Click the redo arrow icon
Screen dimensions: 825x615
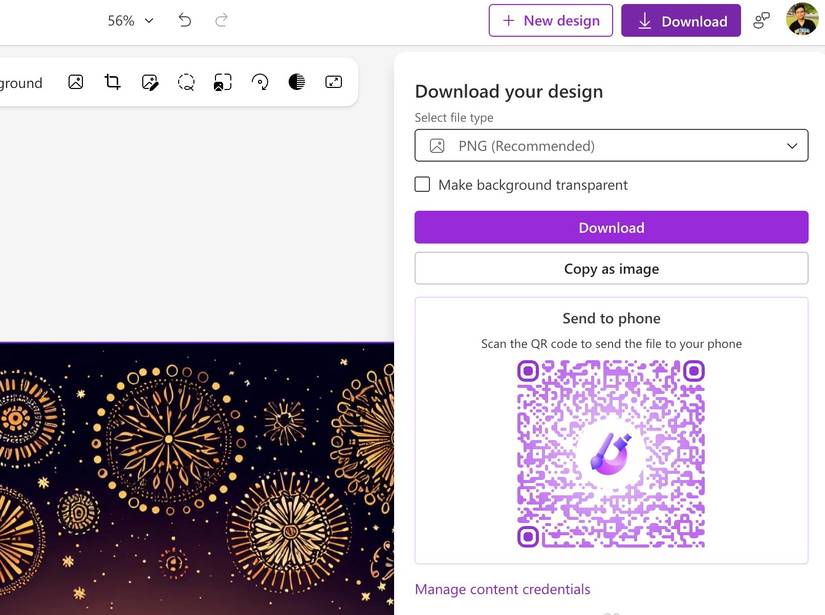(222, 20)
